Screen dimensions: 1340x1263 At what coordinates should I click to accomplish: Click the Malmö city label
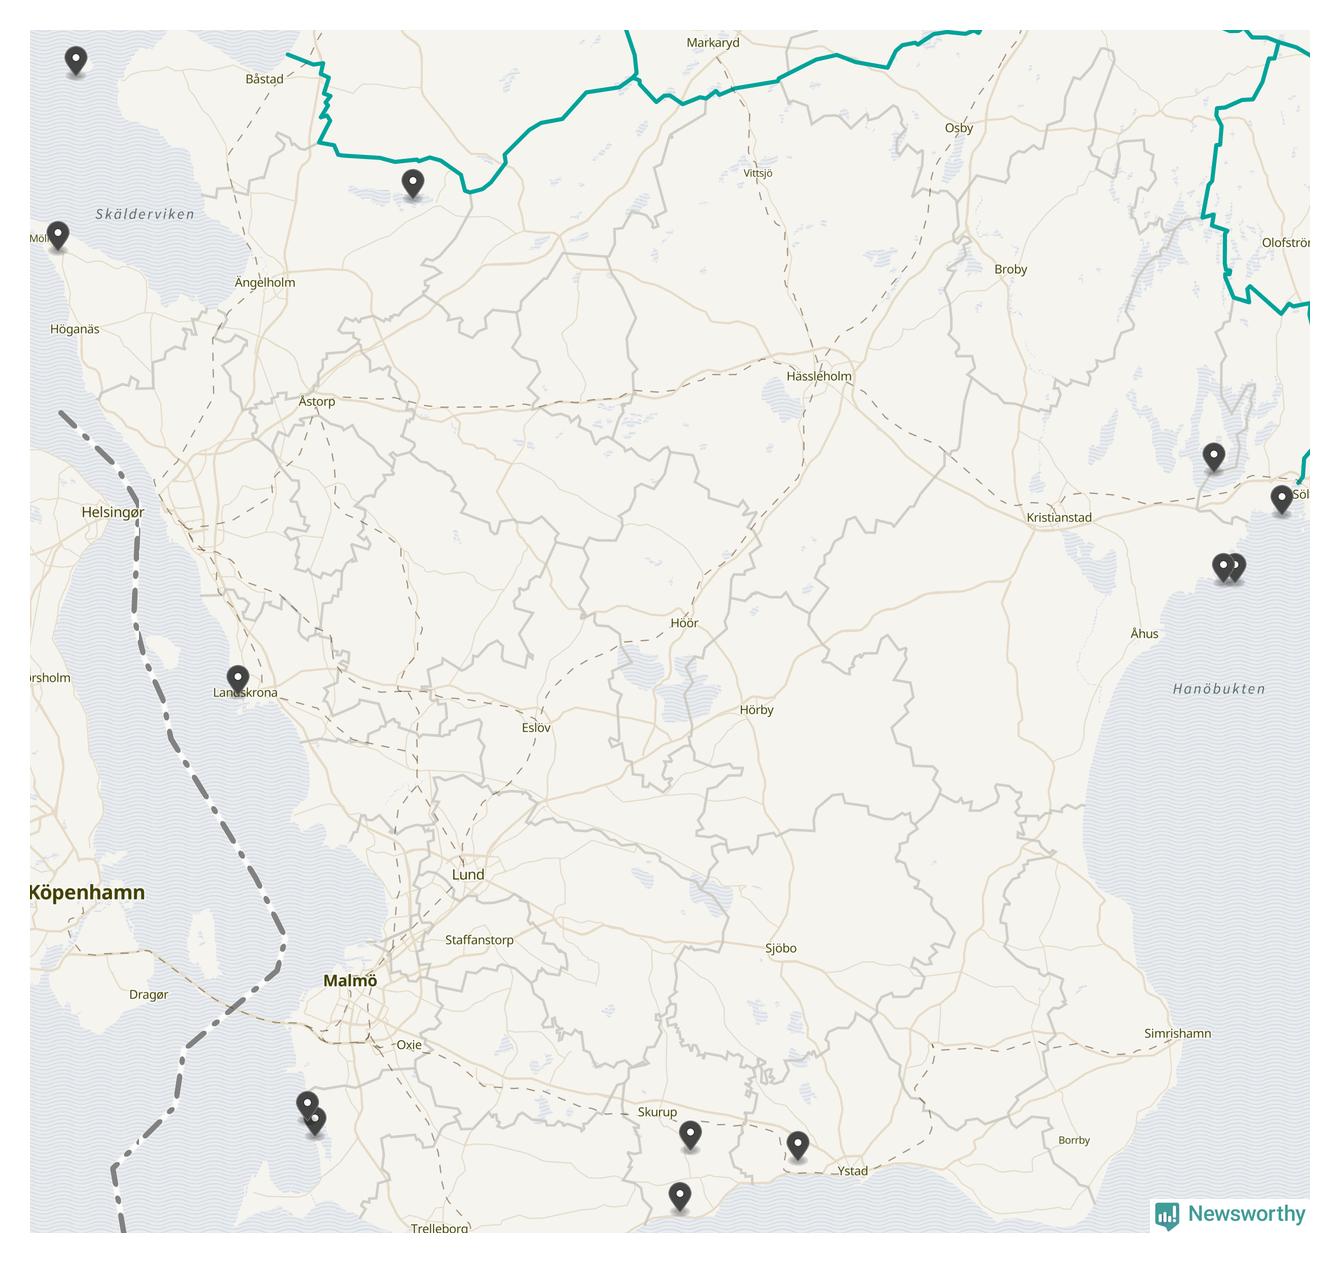[350, 981]
